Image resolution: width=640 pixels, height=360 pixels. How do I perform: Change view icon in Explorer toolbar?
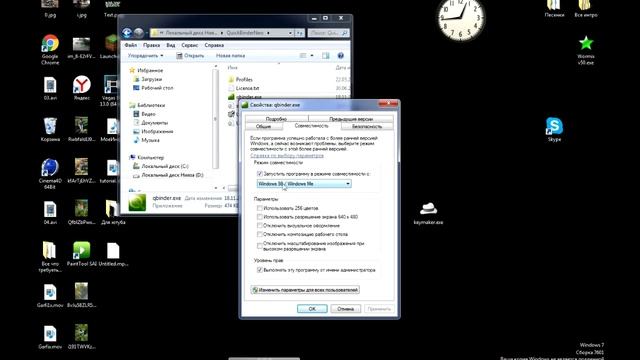coord(303,56)
